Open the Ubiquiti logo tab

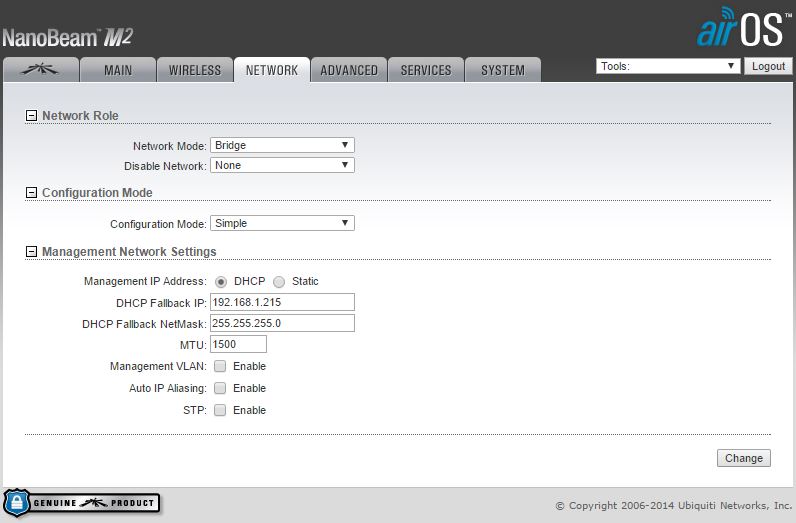tap(41, 70)
